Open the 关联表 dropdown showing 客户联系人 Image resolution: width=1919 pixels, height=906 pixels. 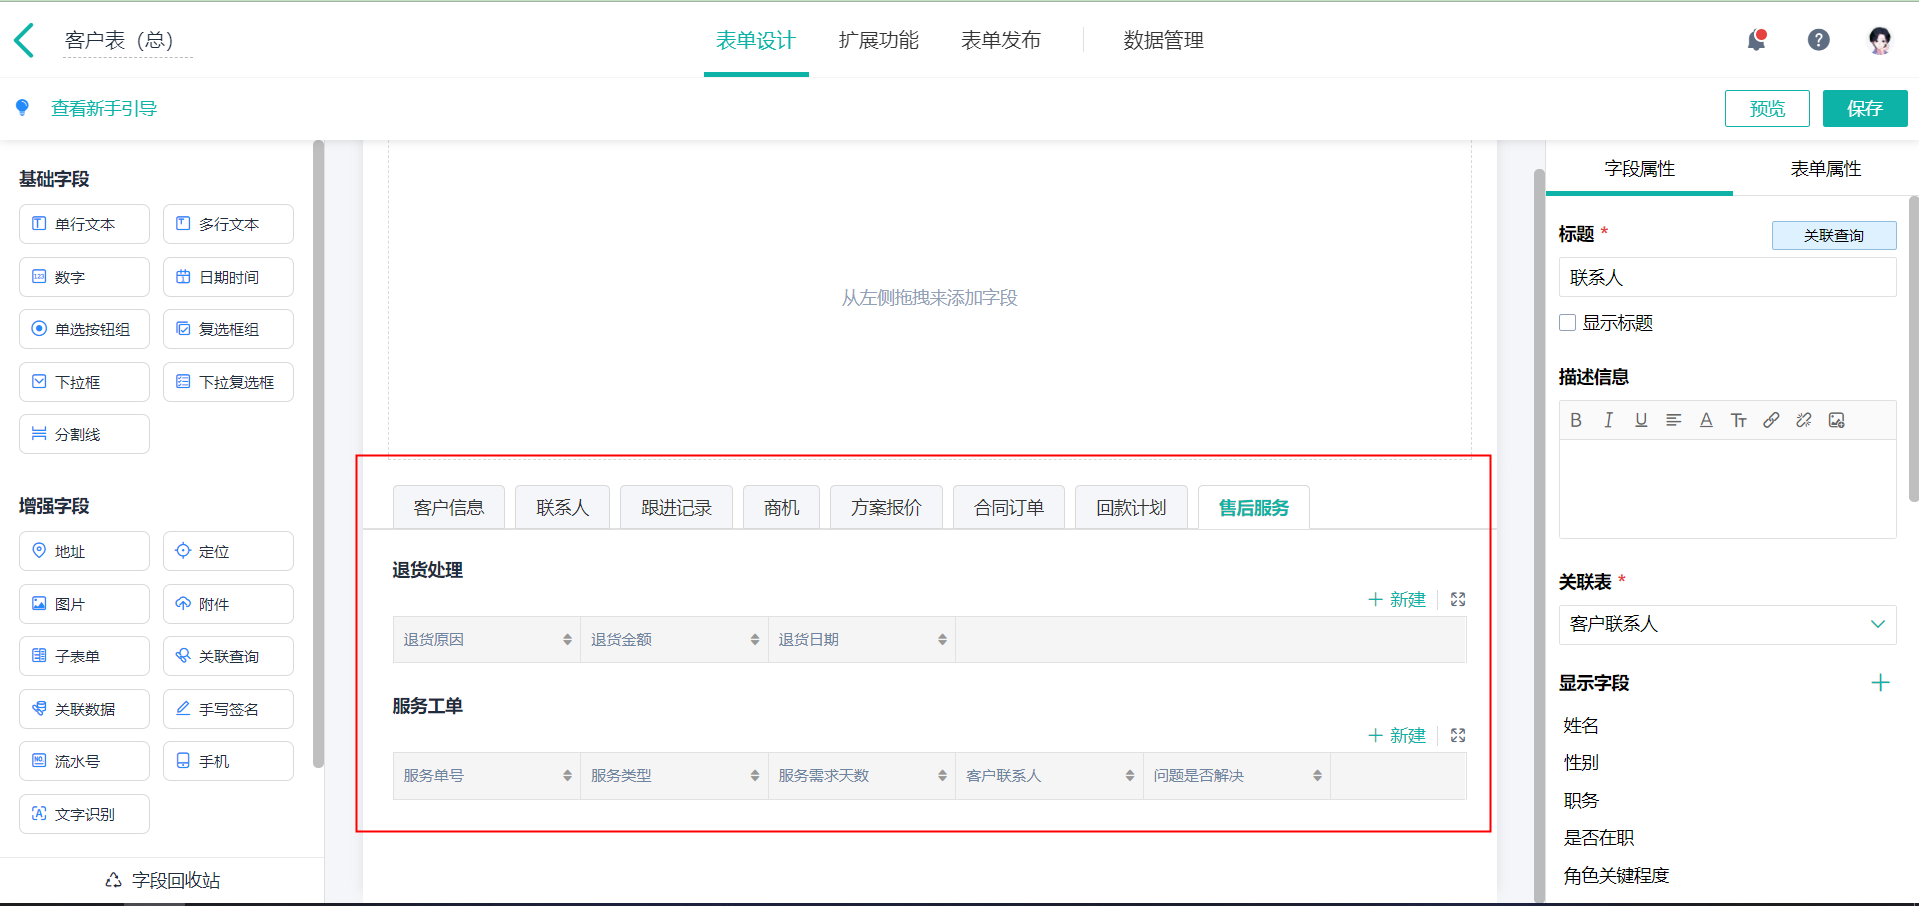tap(1727, 624)
